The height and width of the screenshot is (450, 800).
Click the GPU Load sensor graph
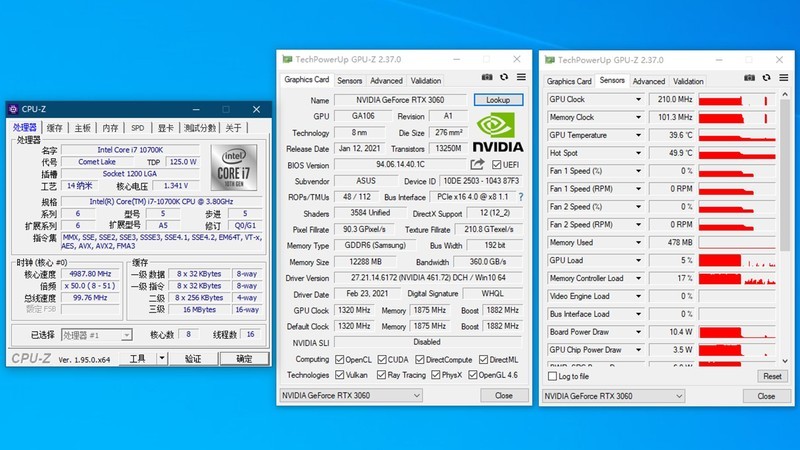pyautogui.click(x=737, y=260)
